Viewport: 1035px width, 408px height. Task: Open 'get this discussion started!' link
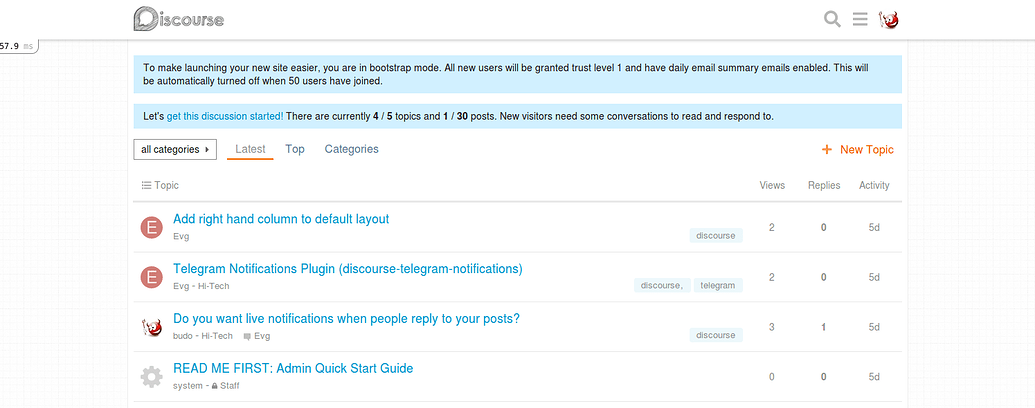pyautogui.click(x=225, y=116)
